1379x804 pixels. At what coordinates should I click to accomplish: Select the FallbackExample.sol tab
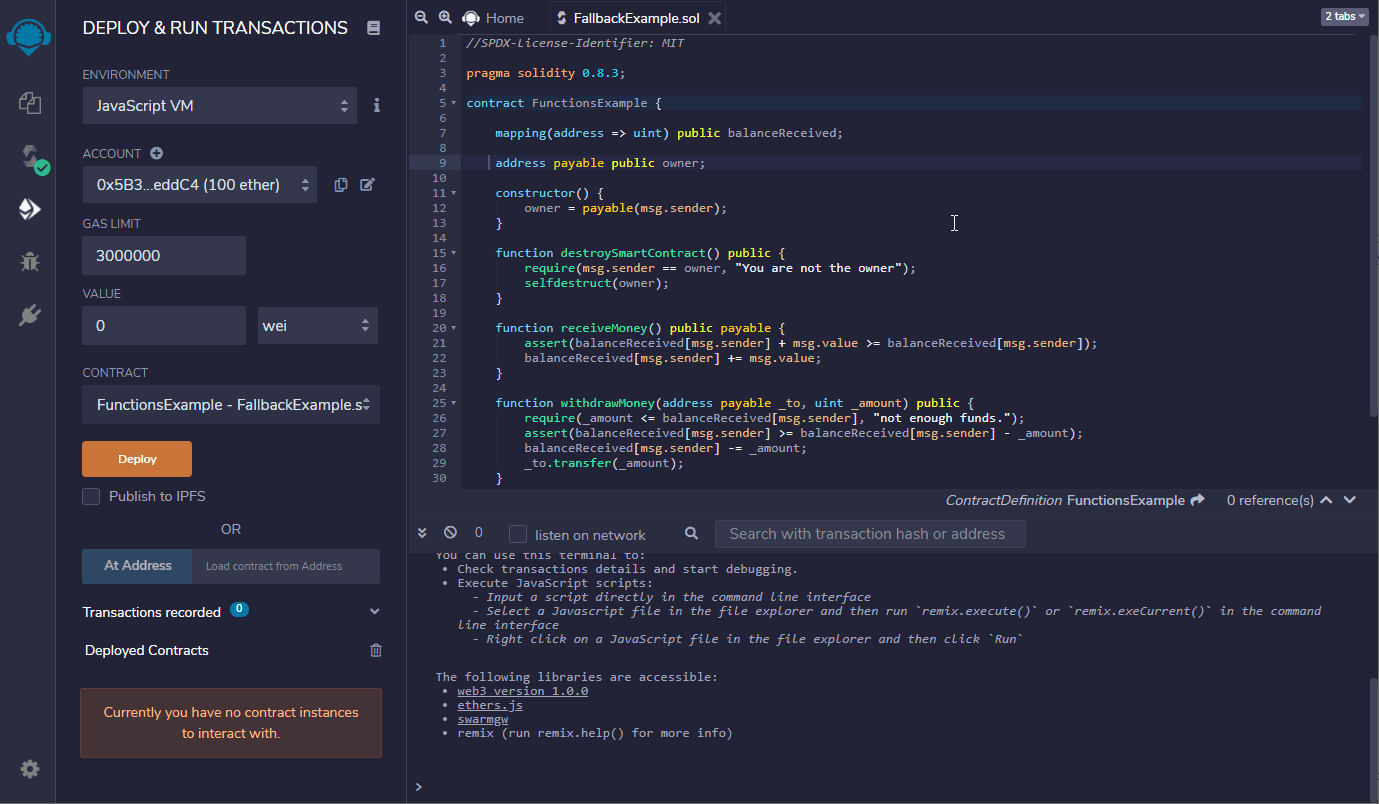(x=637, y=17)
